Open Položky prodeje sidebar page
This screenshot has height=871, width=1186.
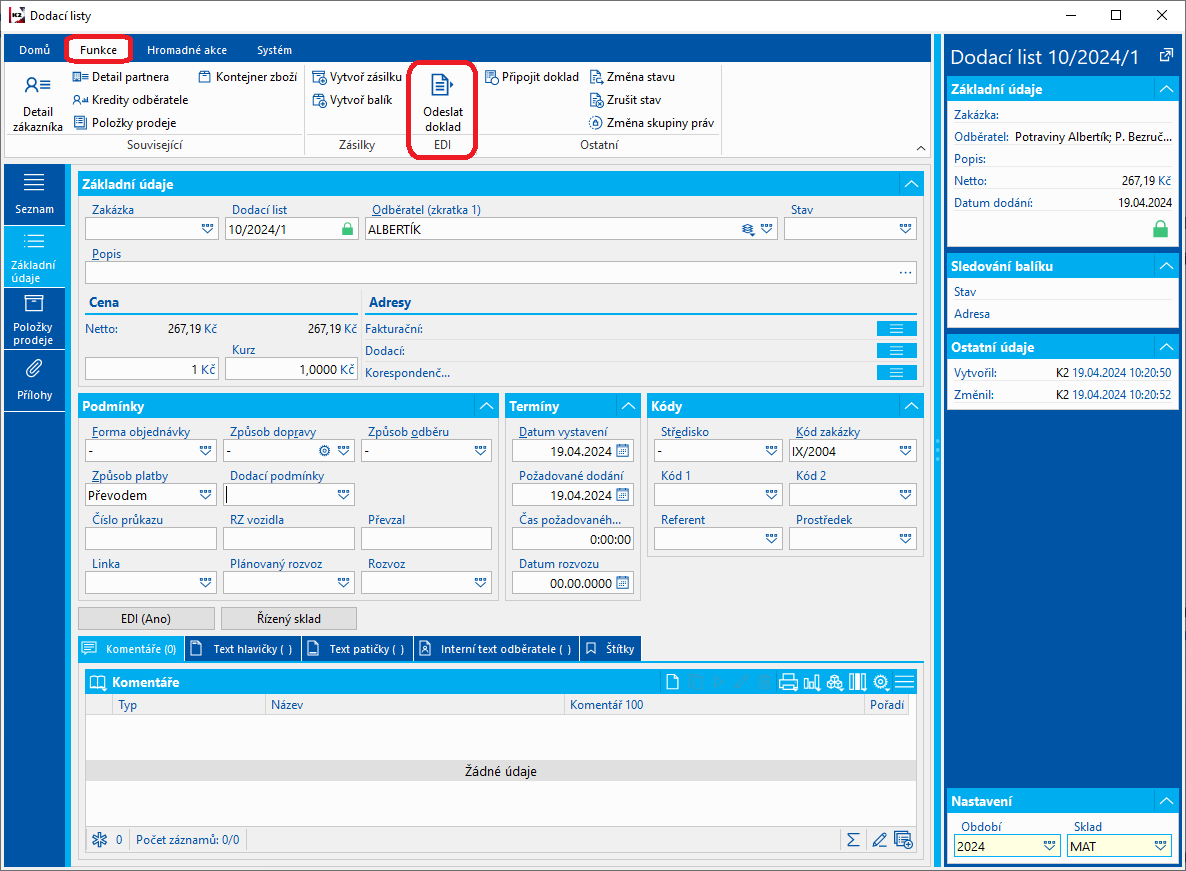(34, 319)
